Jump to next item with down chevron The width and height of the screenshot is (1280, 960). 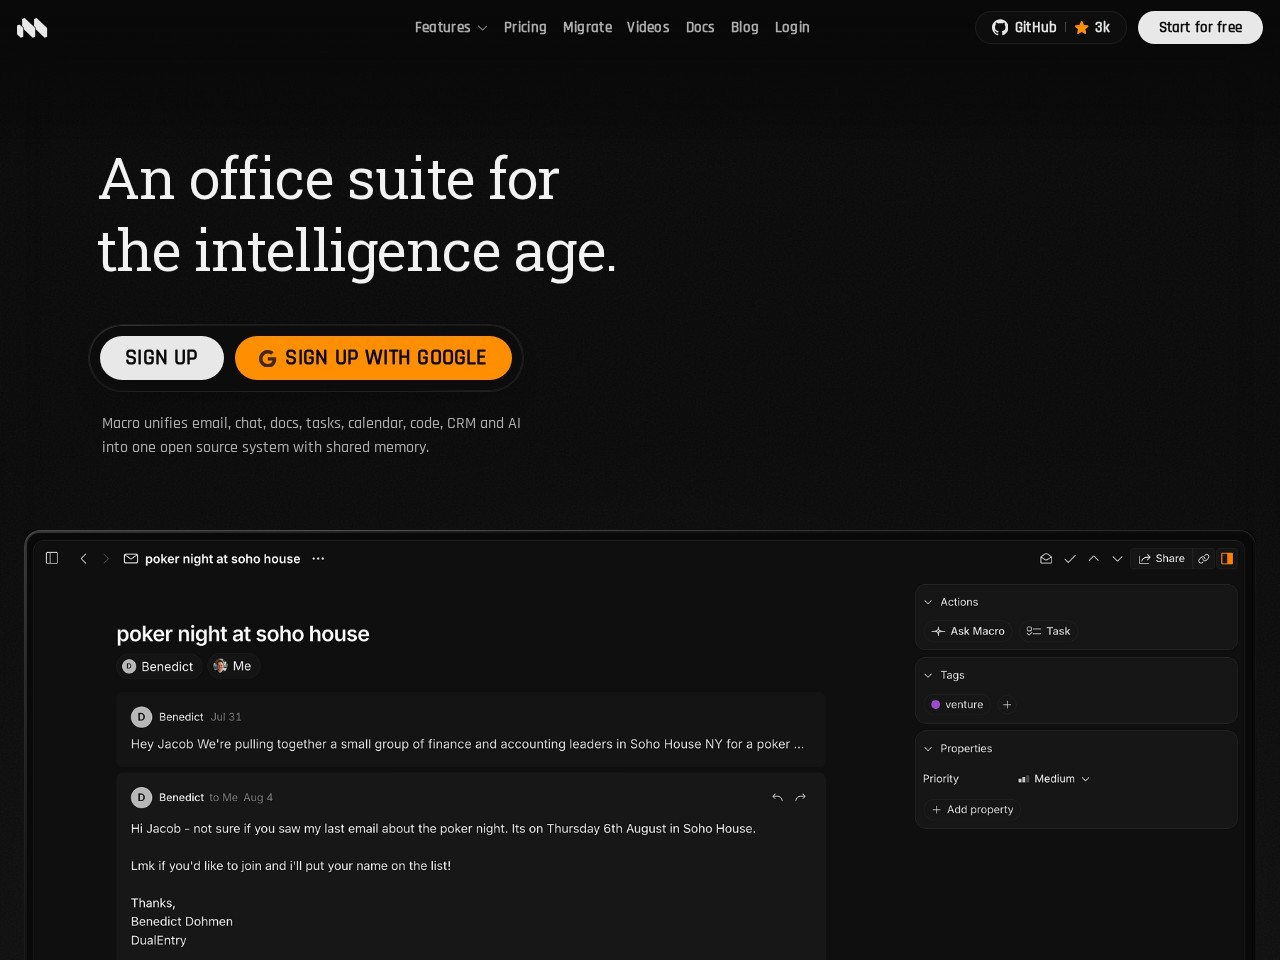[1118, 559]
